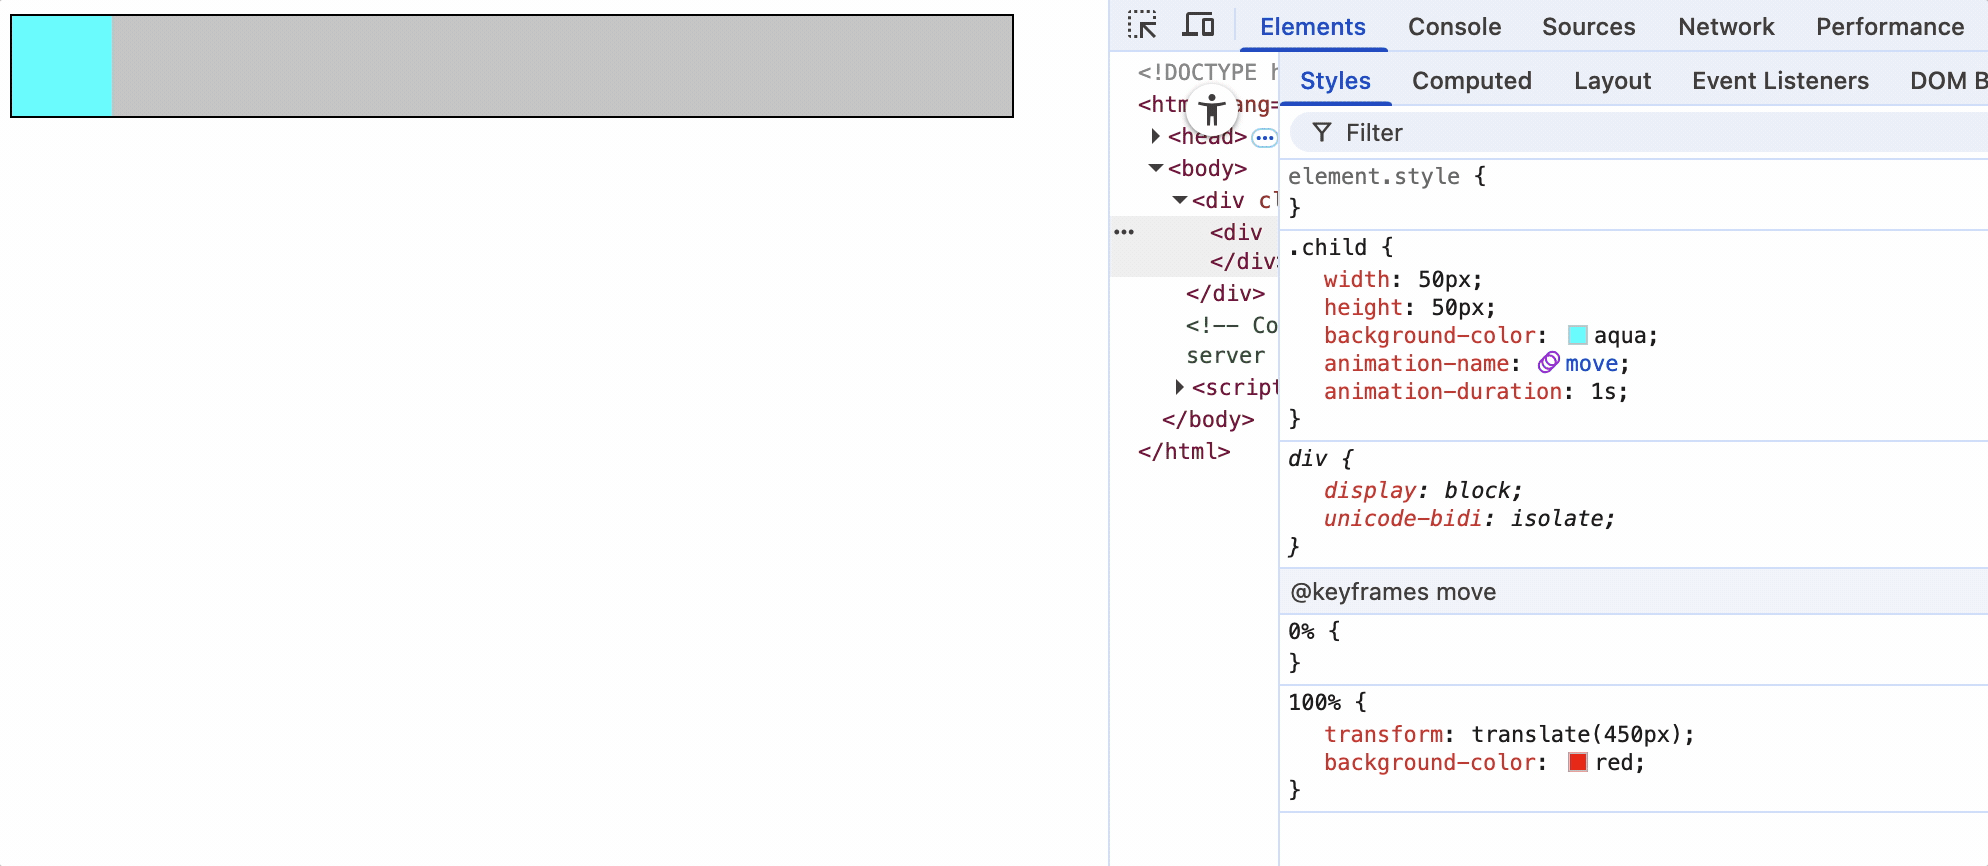Collapse the body element node
The height and width of the screenshot is (866, 1988).
1156,168
